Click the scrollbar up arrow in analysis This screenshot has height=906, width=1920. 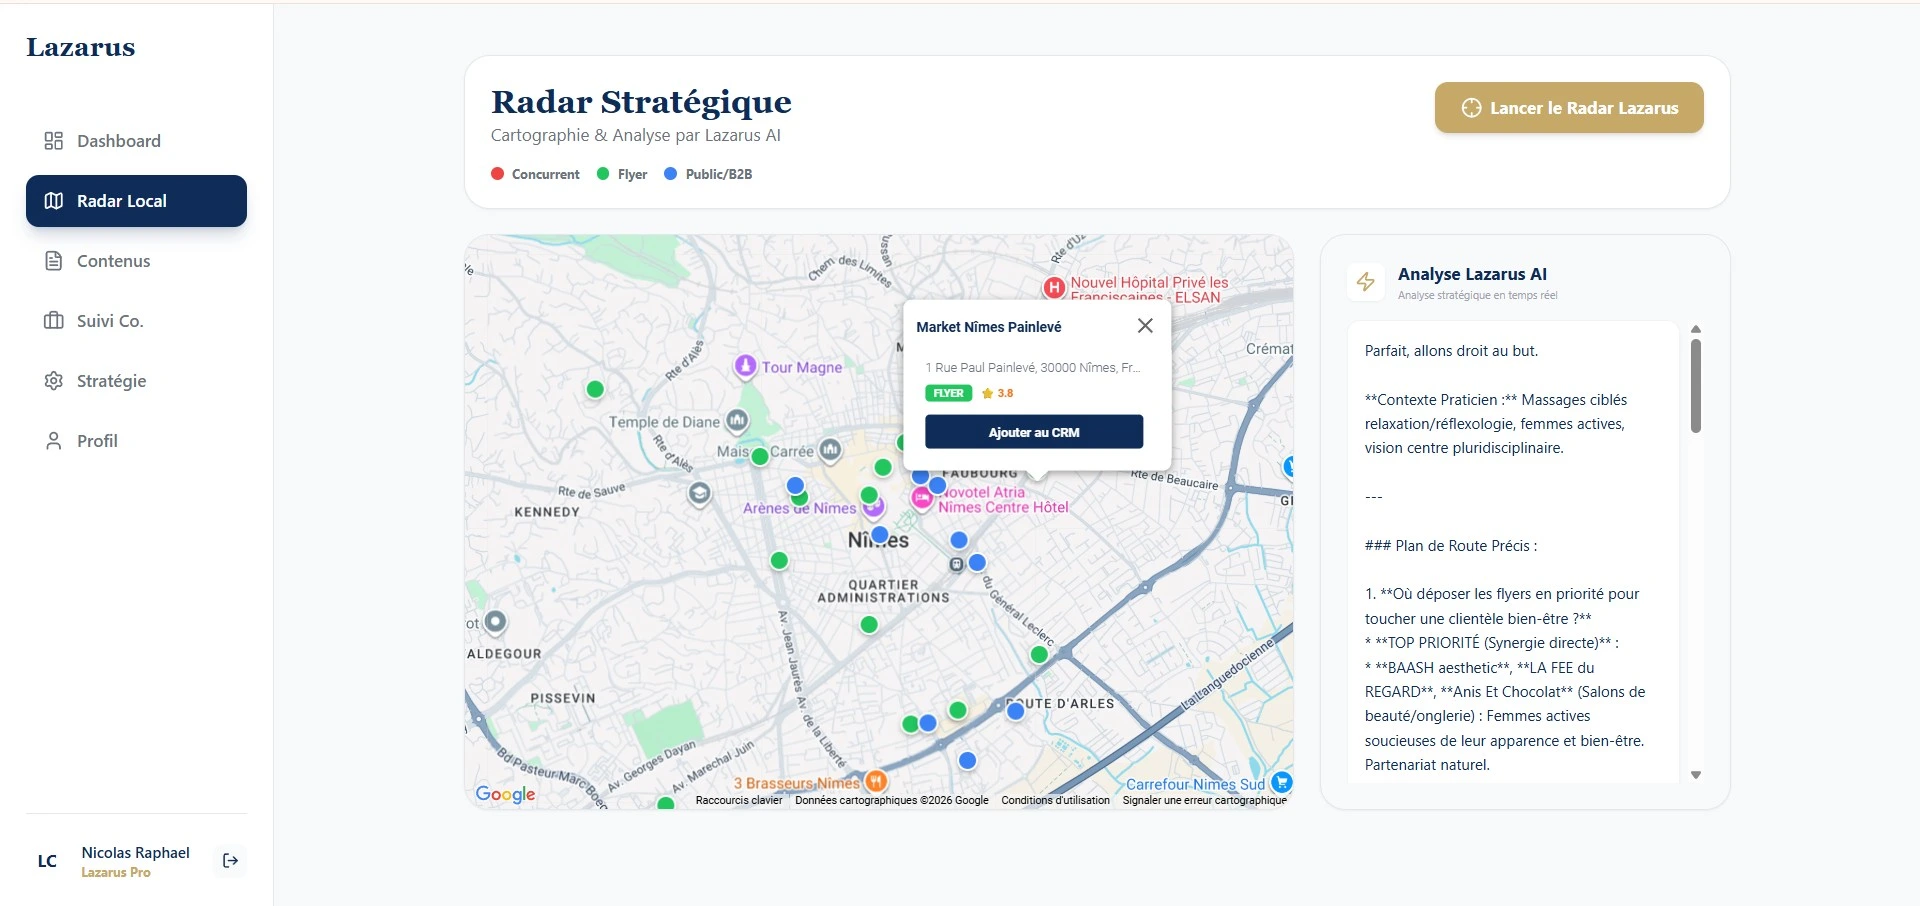[x=1696, y=329]
